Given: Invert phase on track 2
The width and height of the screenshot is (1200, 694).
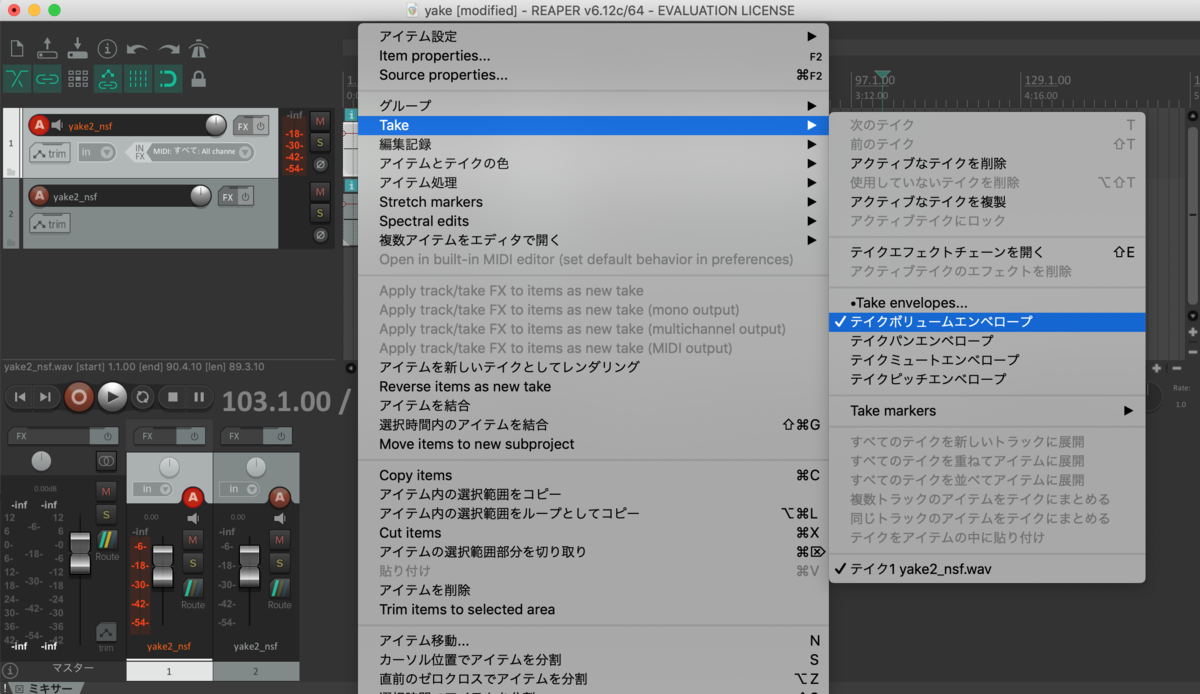Looking at the screenshot, I should [x=320, y=235].
